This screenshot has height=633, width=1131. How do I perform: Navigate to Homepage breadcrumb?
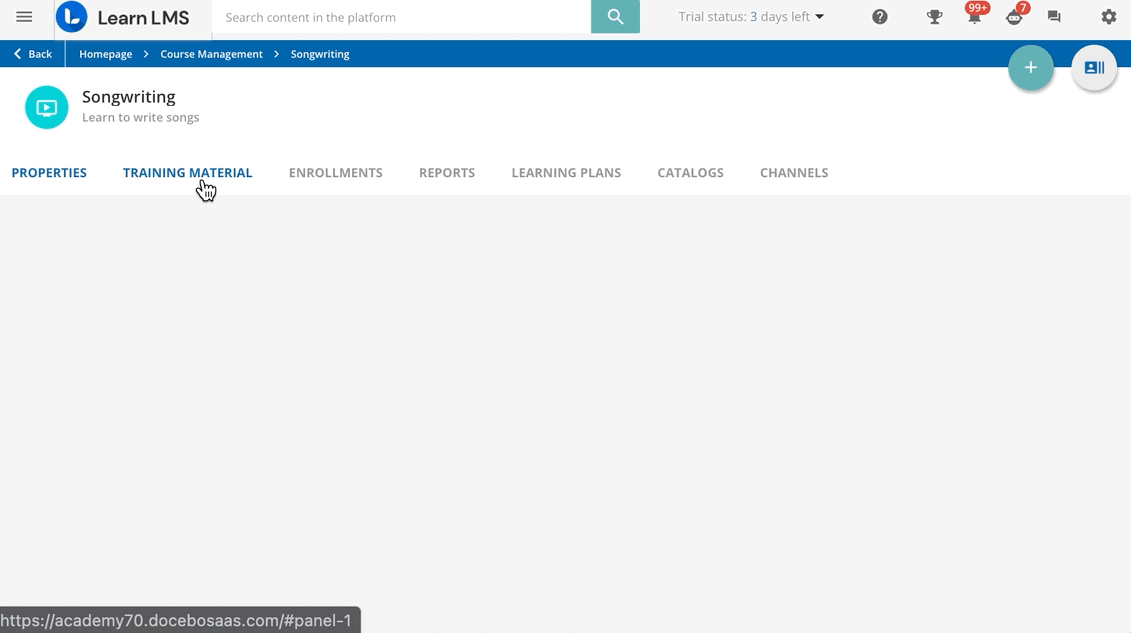[x=105, y=54]
